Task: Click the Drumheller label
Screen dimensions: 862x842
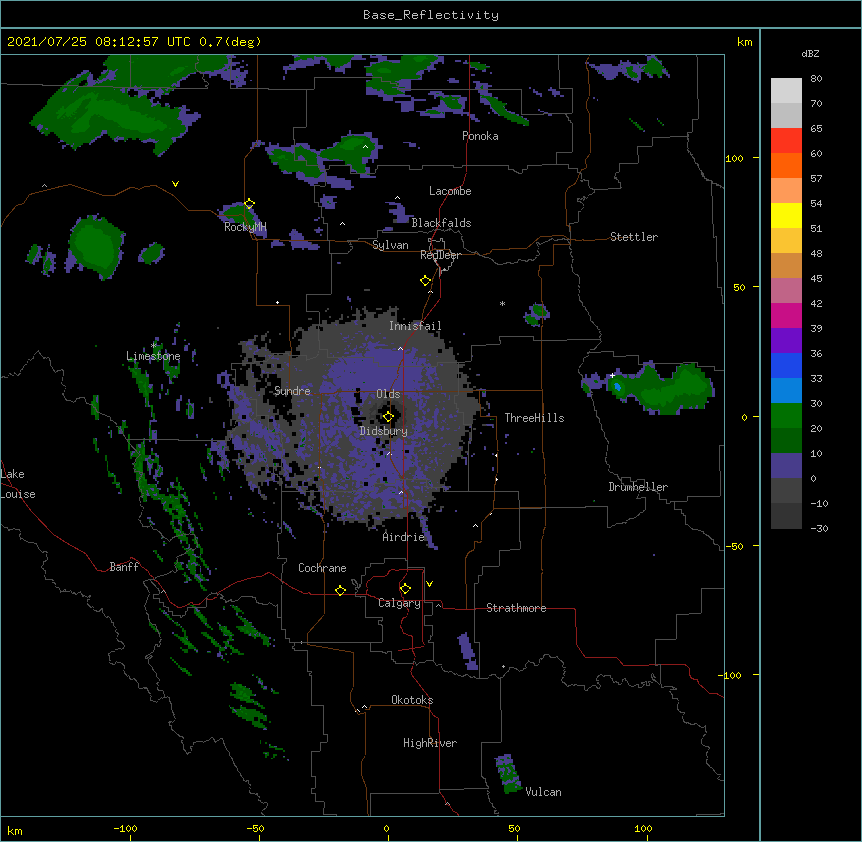Action: point(638,487)
